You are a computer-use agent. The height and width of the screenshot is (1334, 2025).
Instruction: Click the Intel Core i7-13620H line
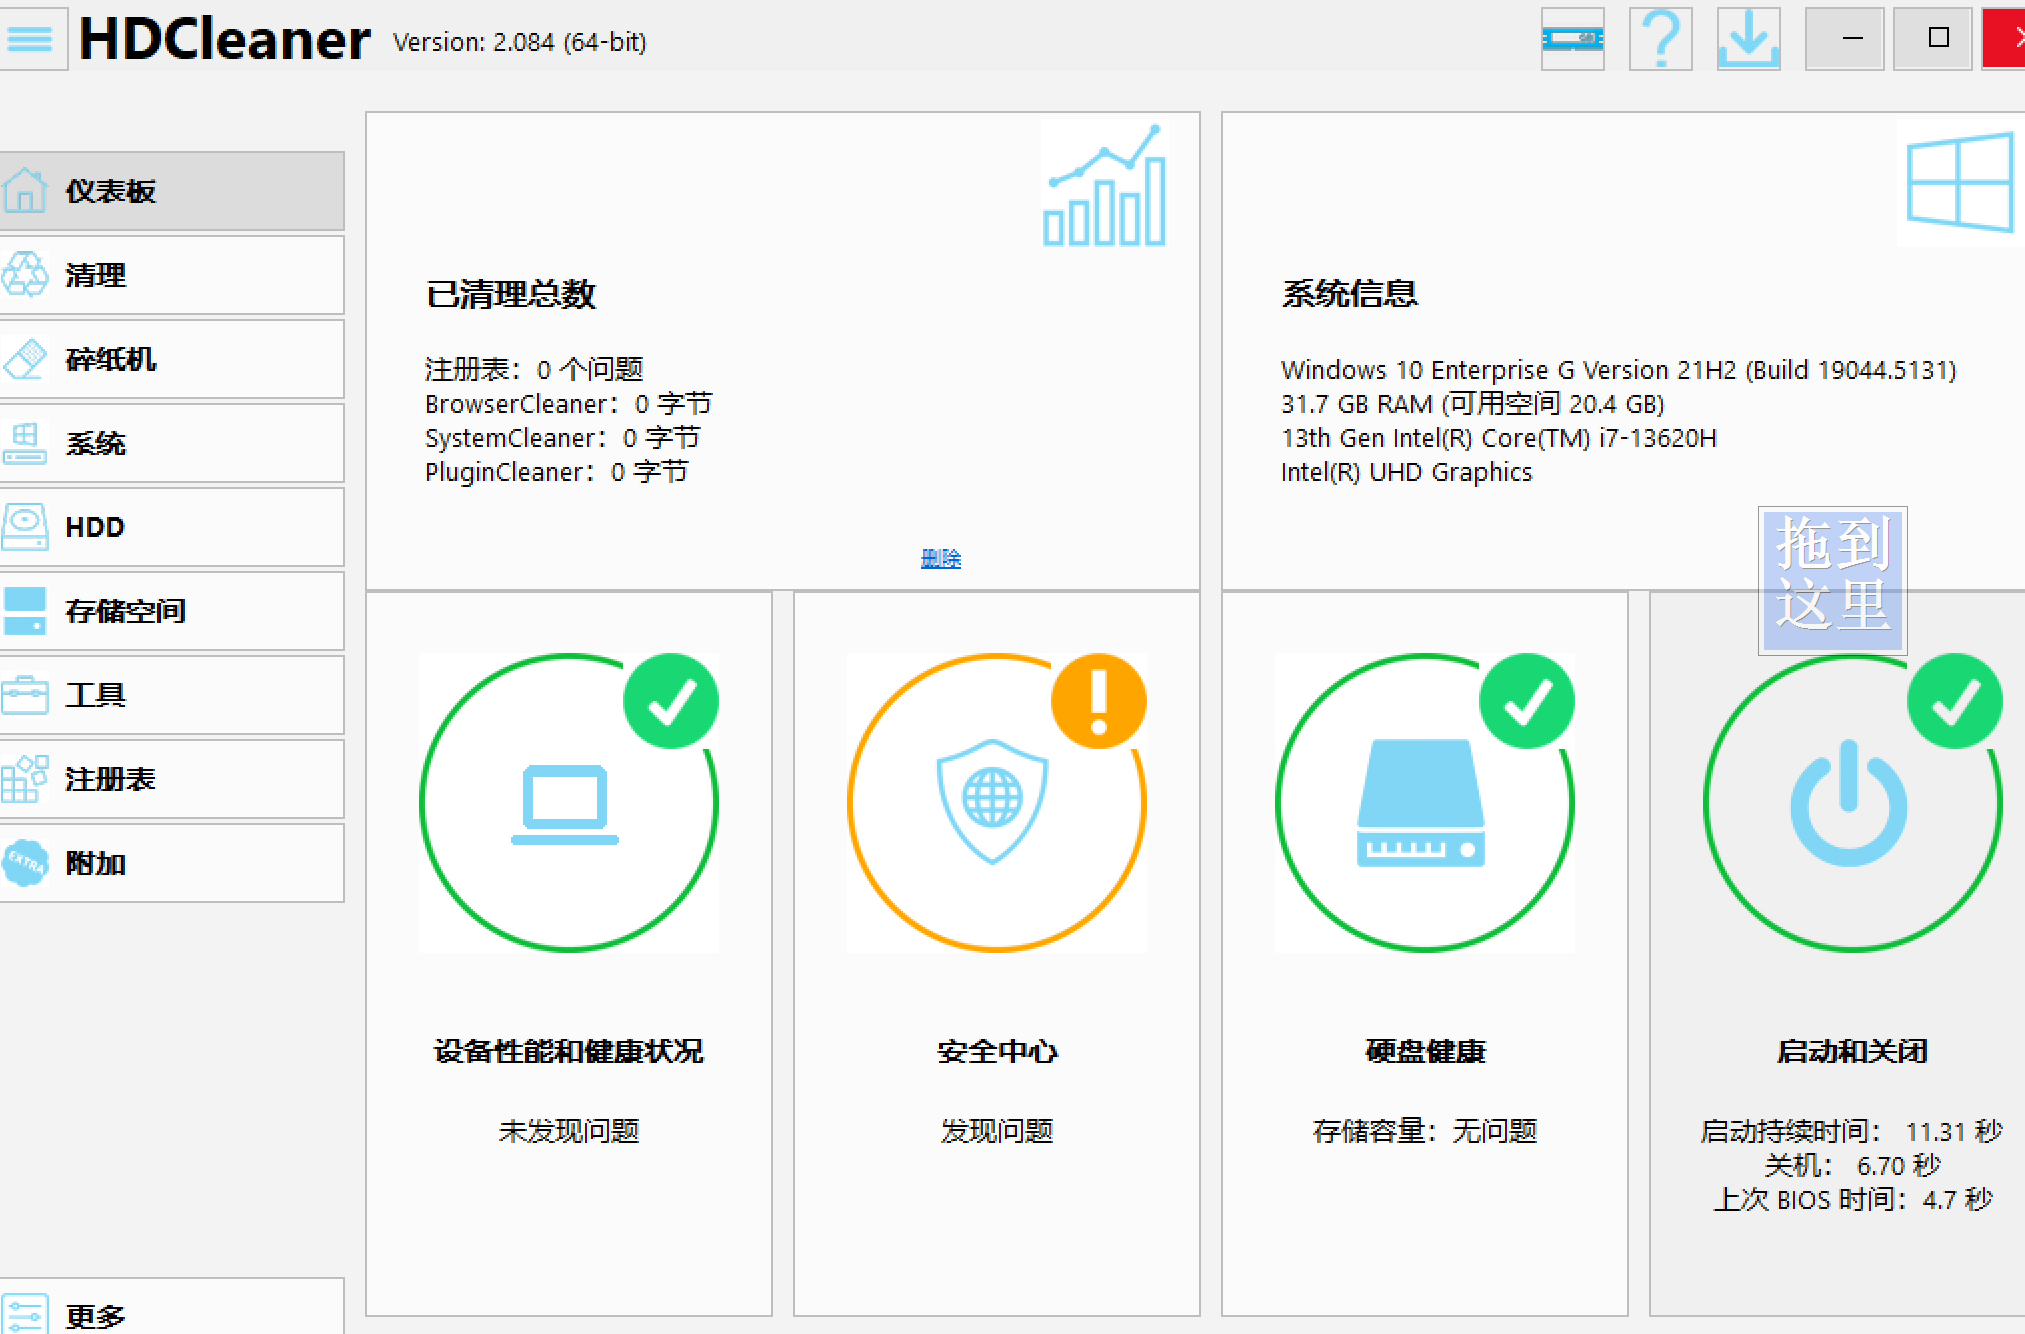[x=1498, y=438]
